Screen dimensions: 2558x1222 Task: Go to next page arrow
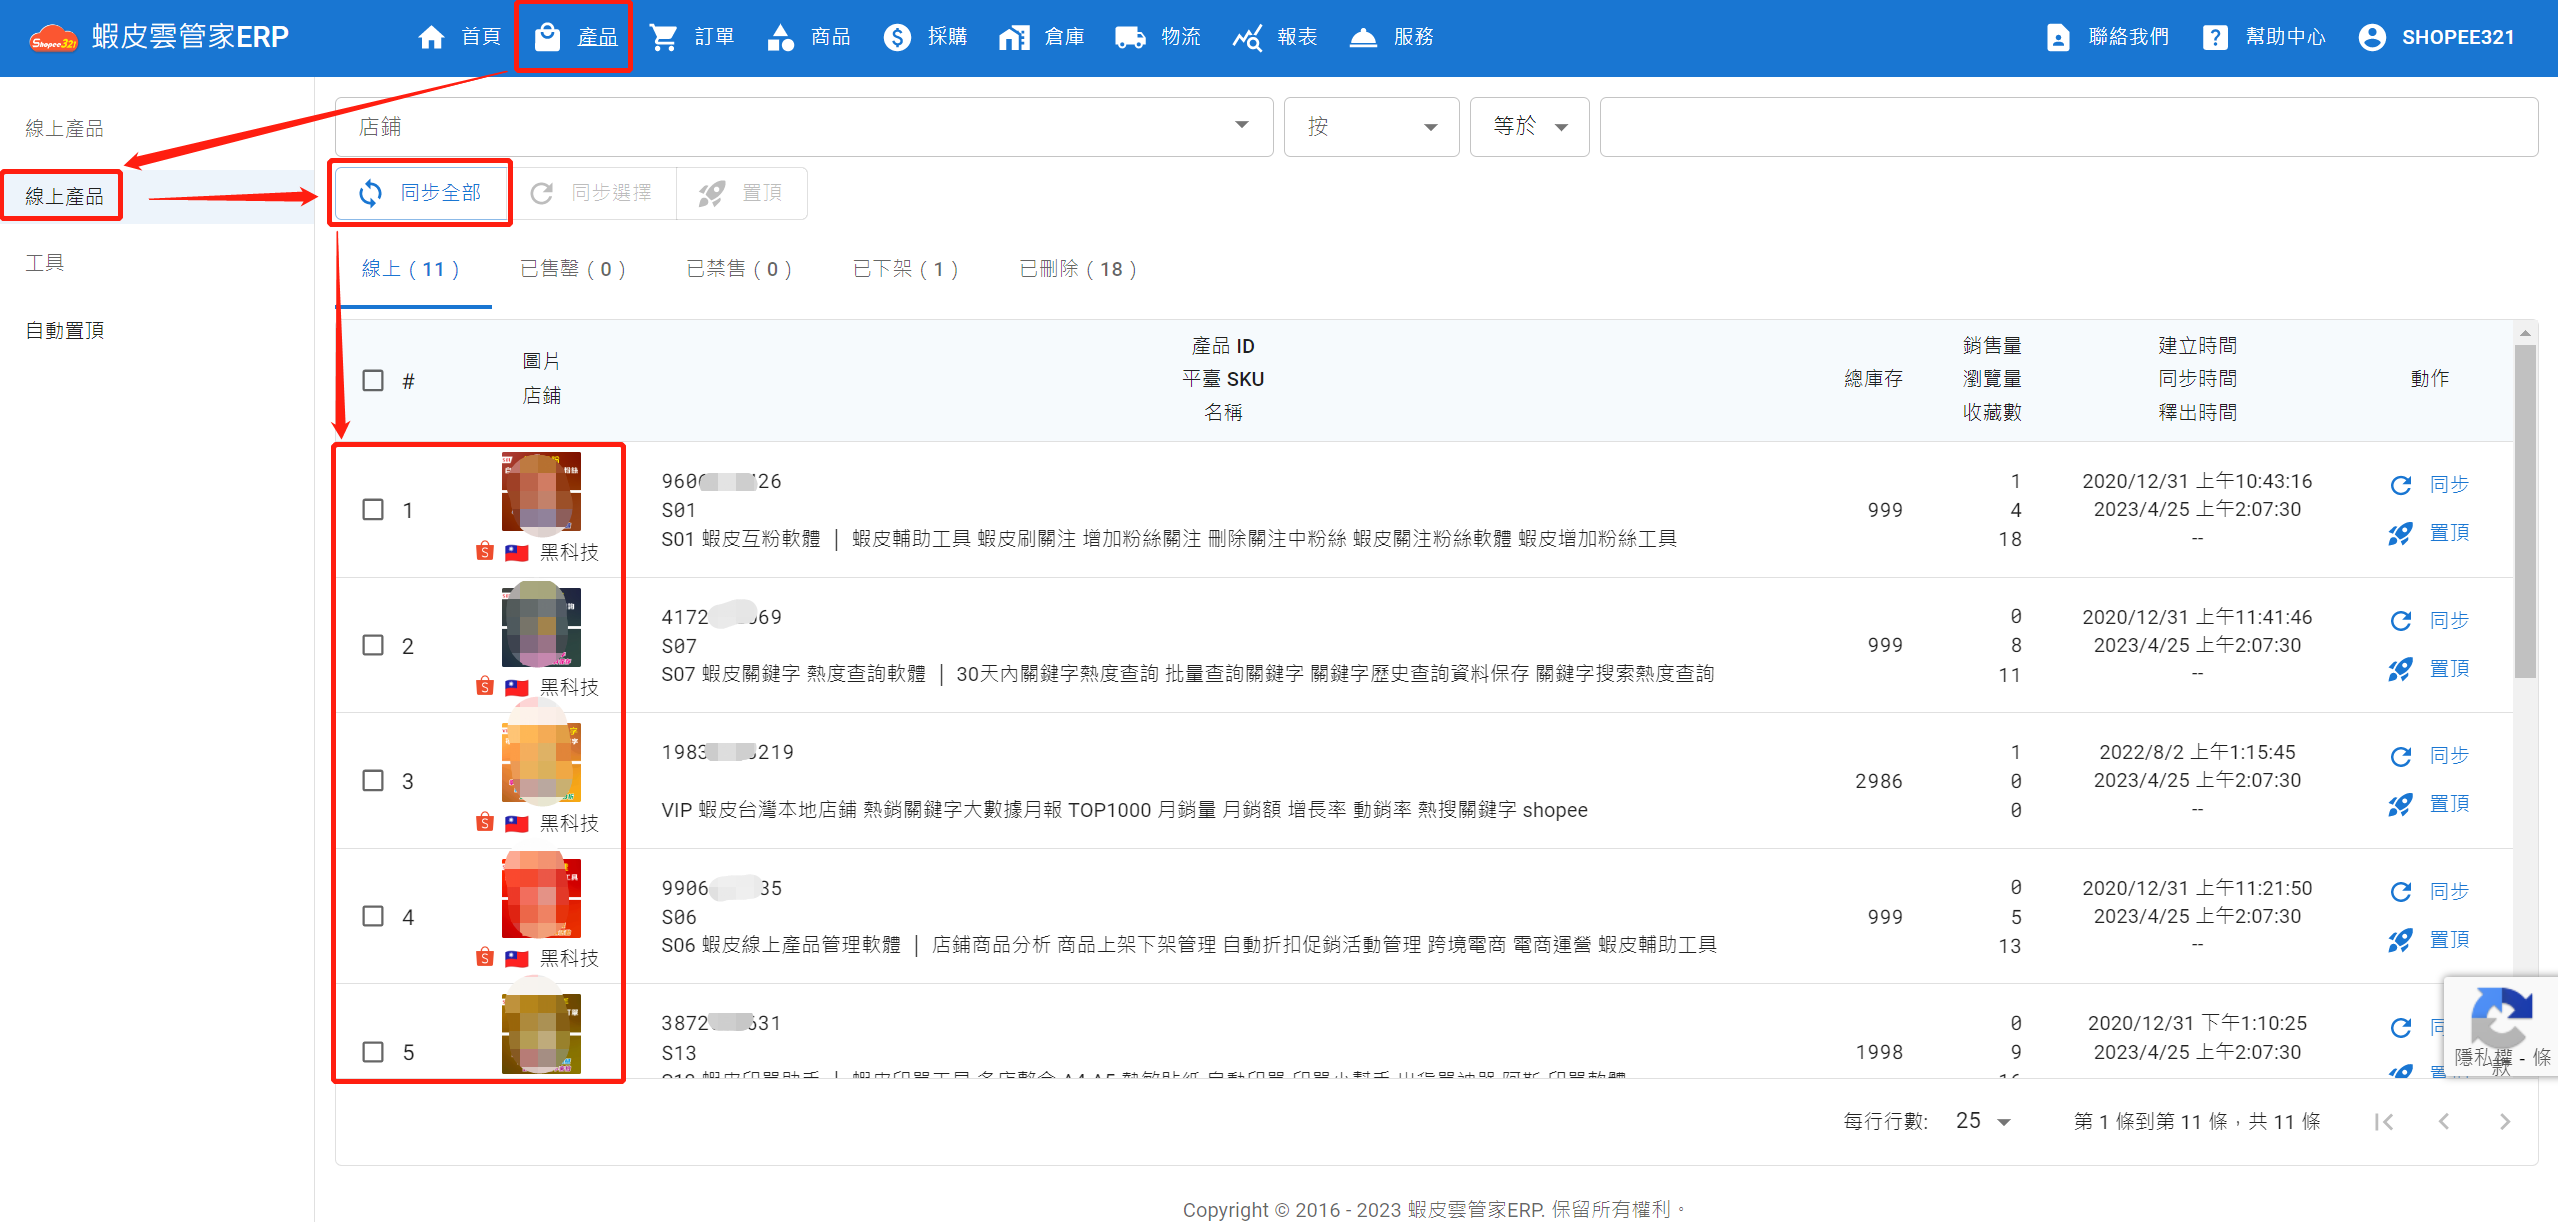click(x=2504, y=1121)
